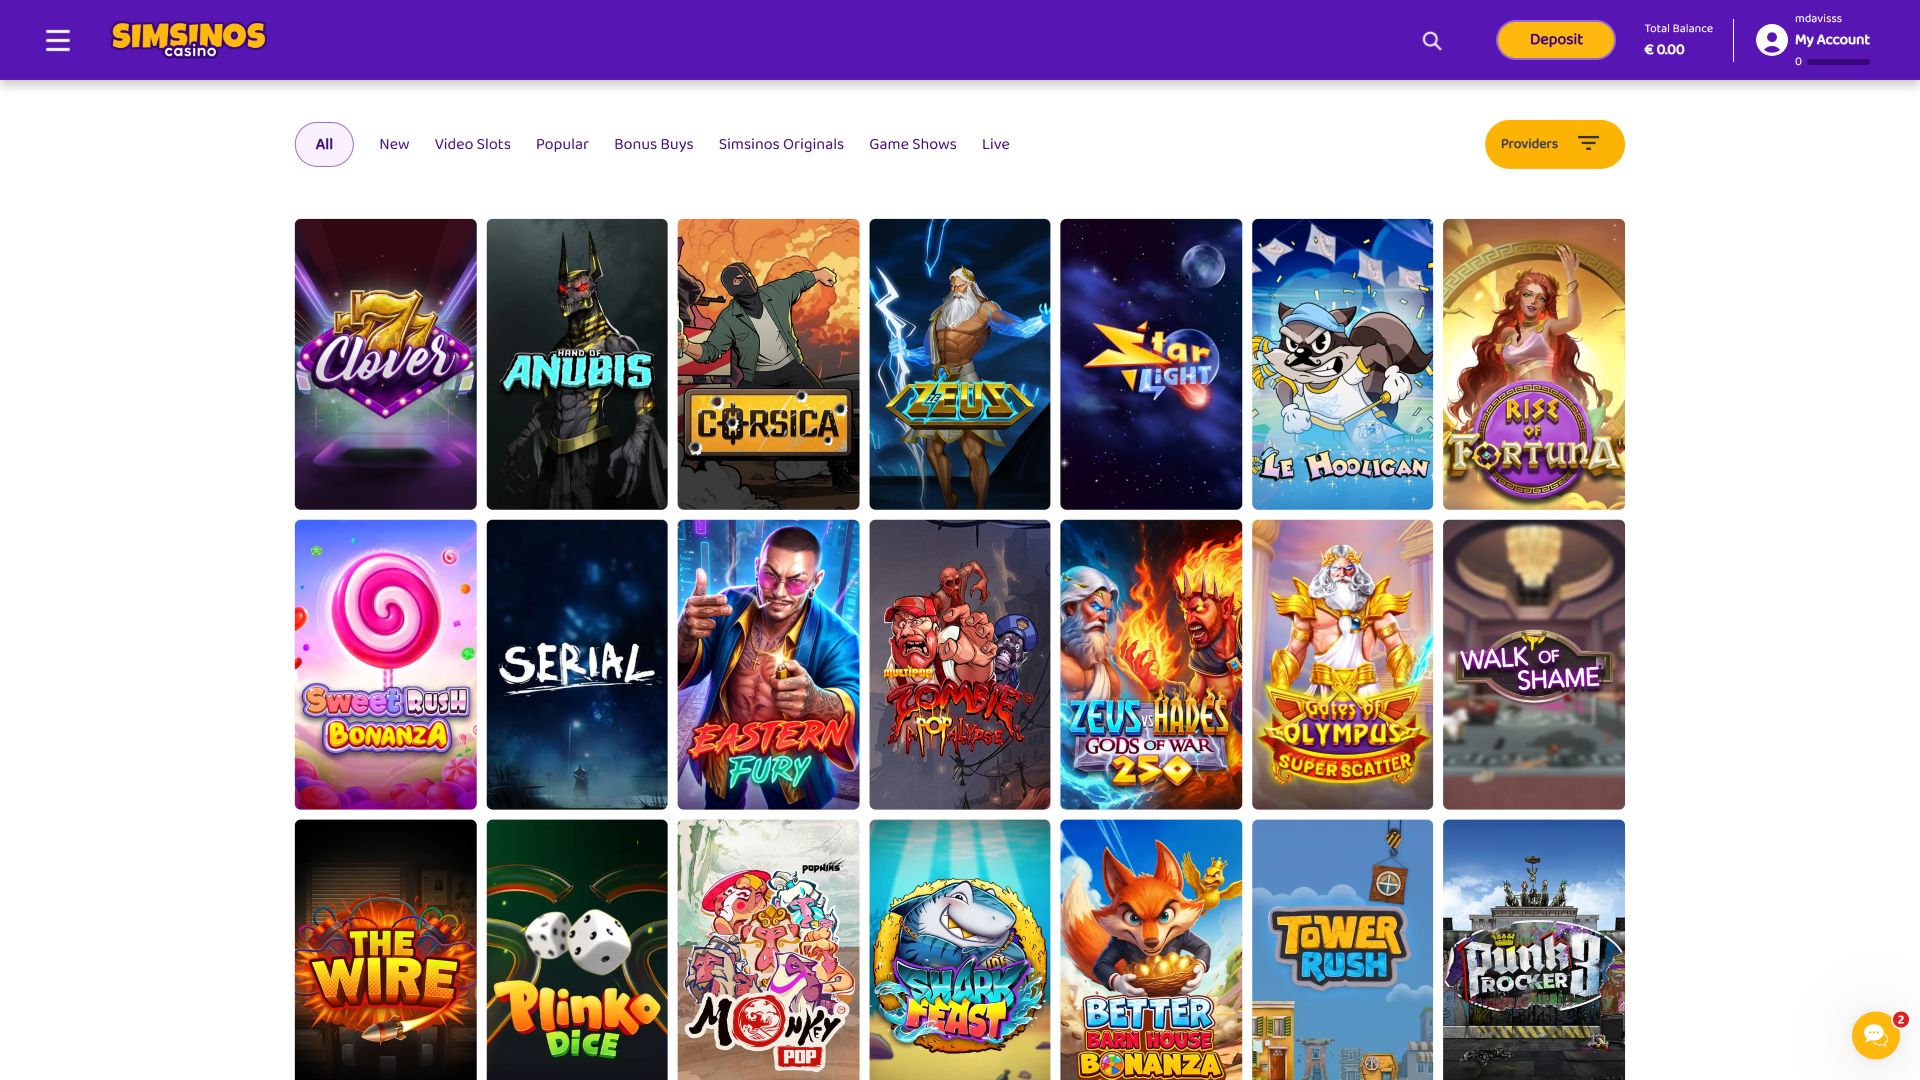Launch the Serial game tile
This screenshot has width=1920, height=1080.
577,664
